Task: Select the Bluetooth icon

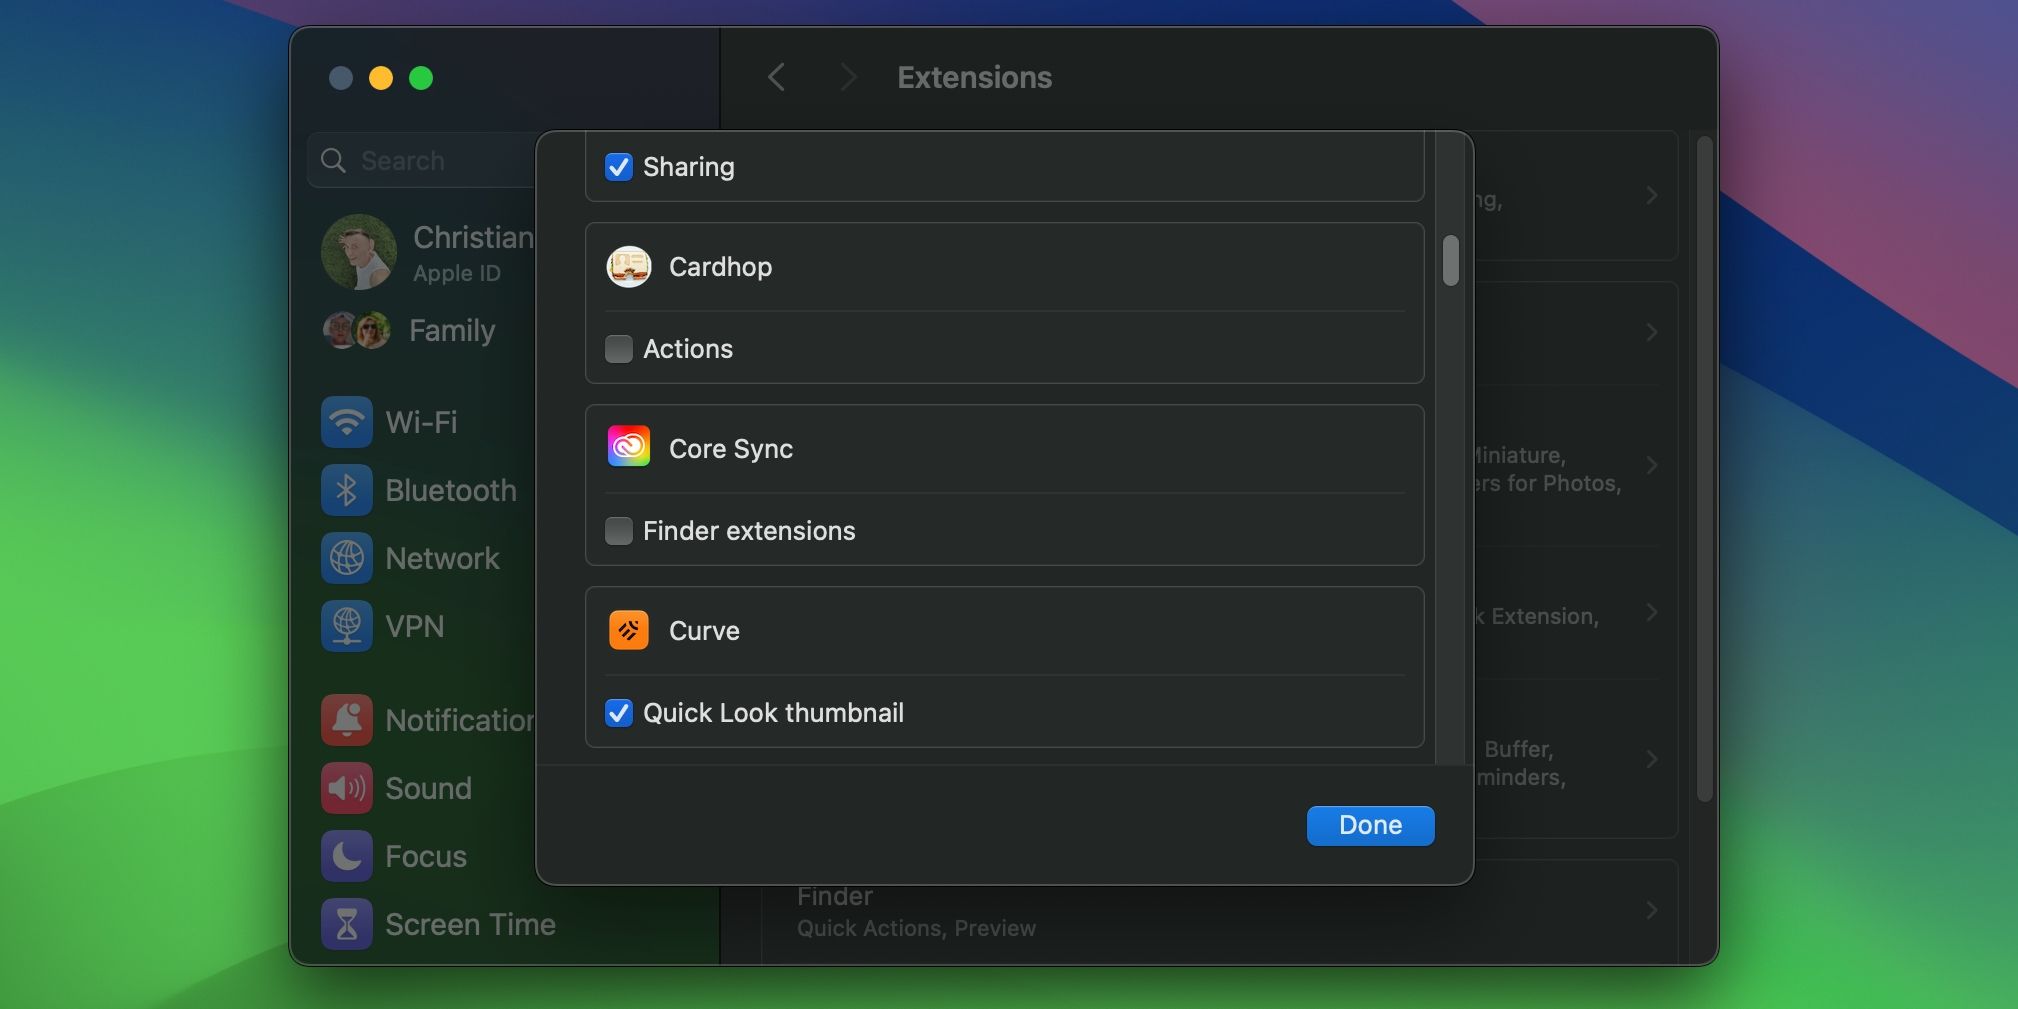Action: 345,490
